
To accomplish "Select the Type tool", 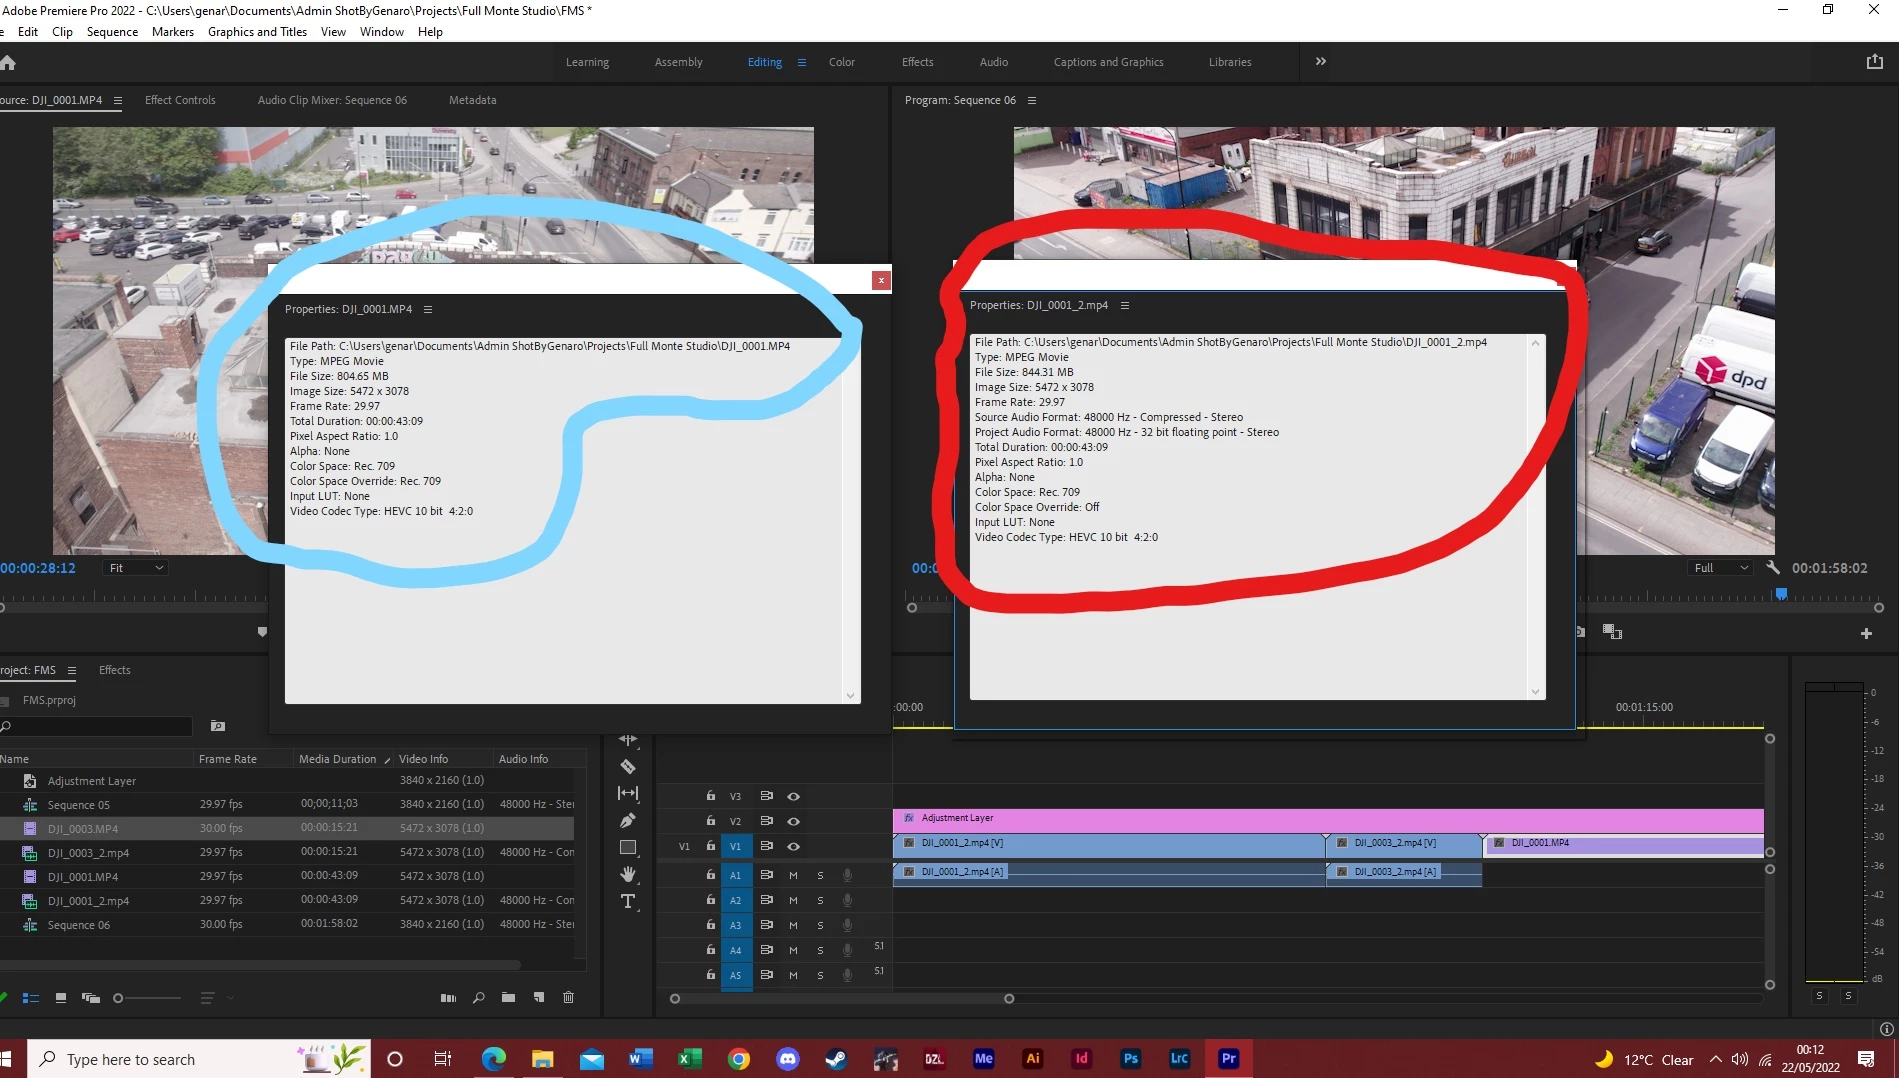I will (x=628, y=901).
